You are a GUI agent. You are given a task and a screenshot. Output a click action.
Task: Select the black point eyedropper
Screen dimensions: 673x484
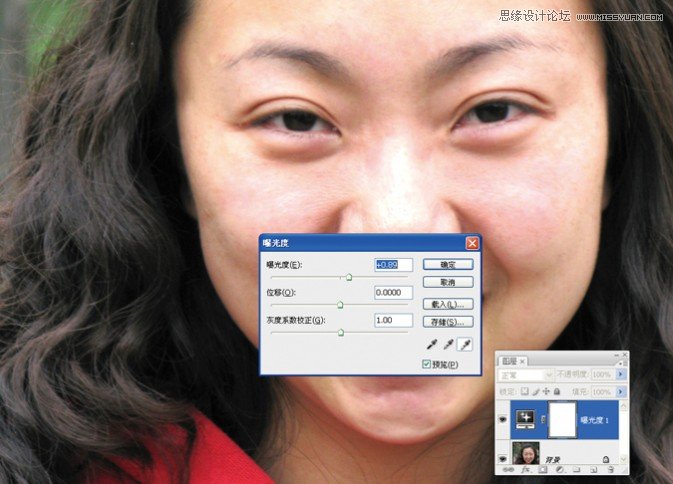coord(432,345)
